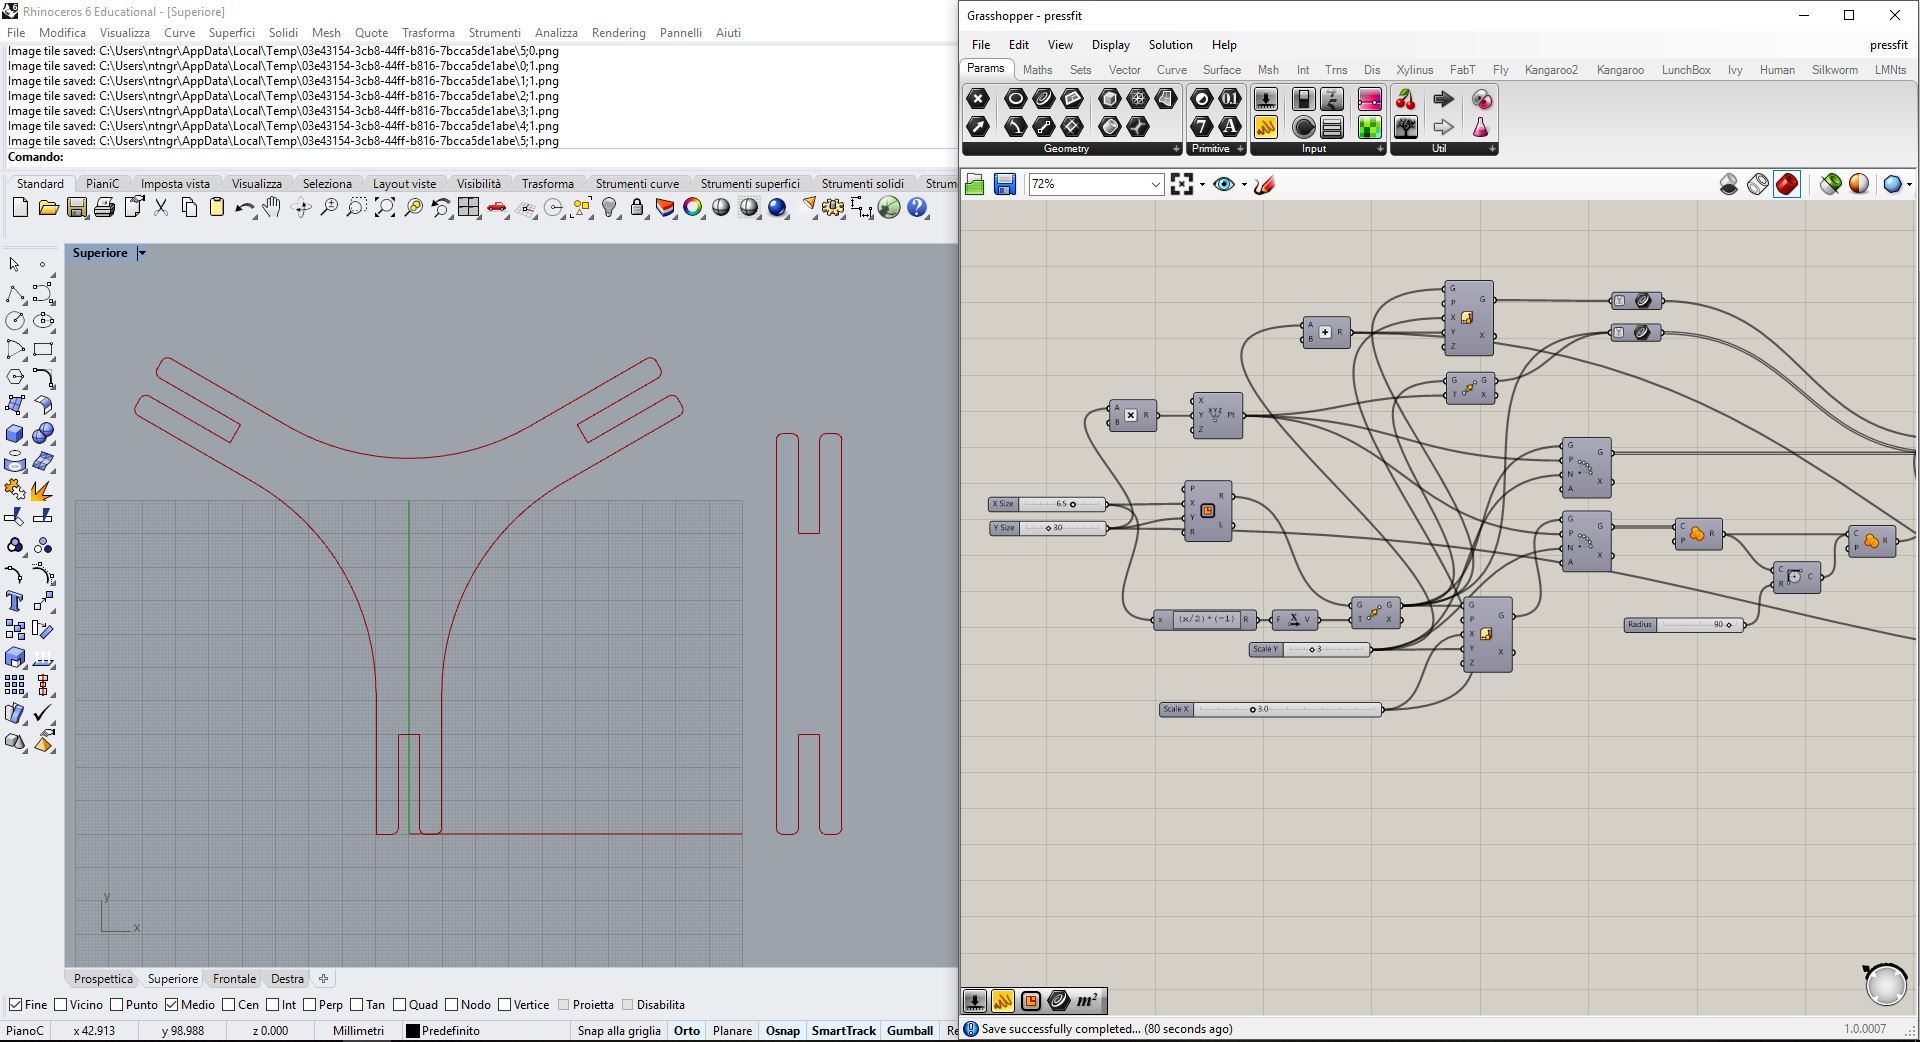Click the Point parameter icon in Geometry panel
The image size is (1920, 1042).
click(978, 99)
